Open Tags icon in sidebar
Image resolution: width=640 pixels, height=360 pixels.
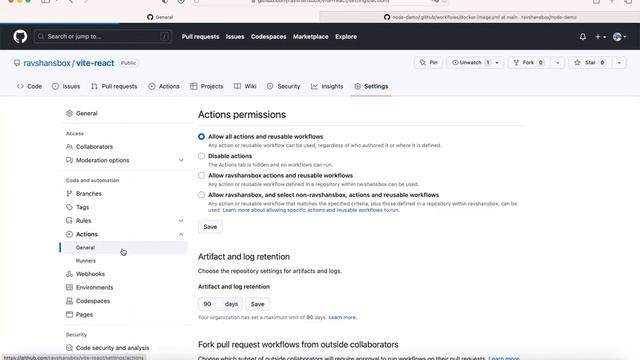[x=69, y=207]
